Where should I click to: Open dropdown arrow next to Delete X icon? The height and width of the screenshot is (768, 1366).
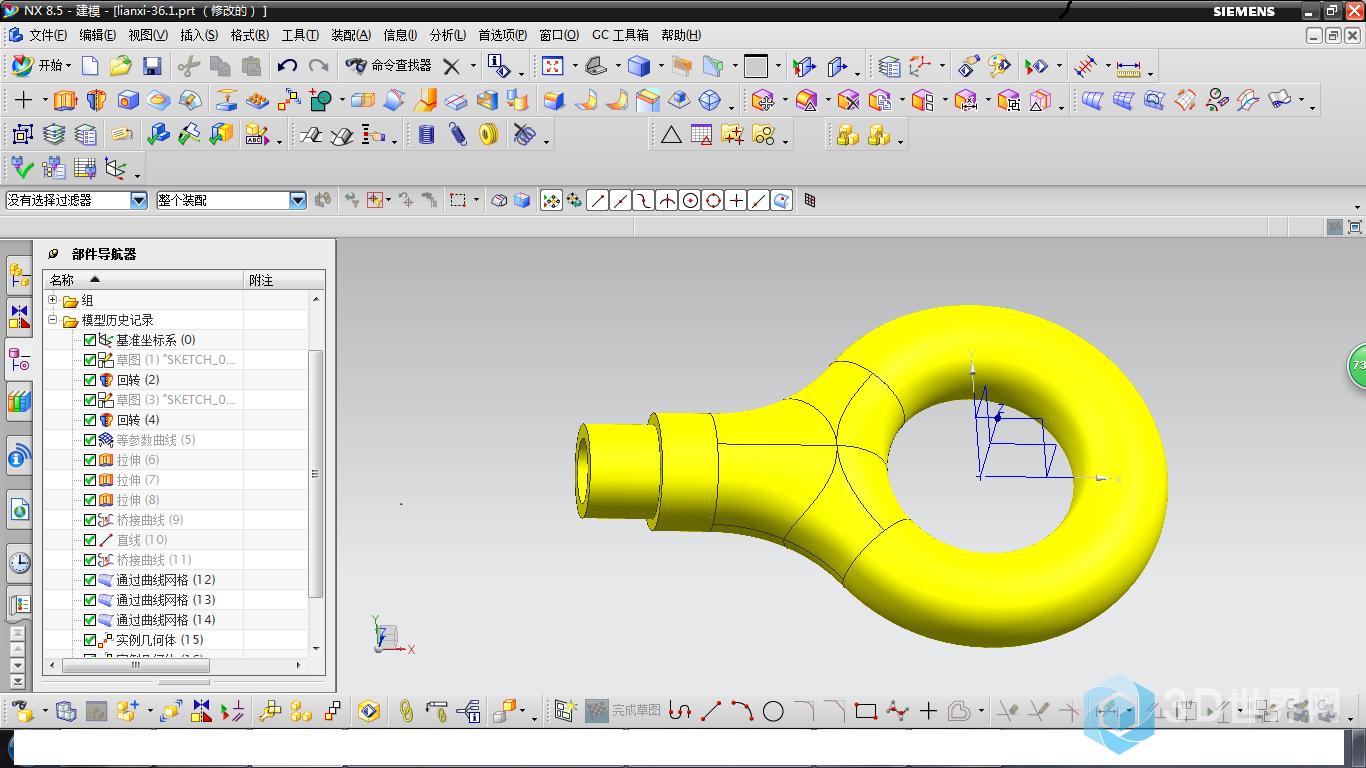pos(473,66)
